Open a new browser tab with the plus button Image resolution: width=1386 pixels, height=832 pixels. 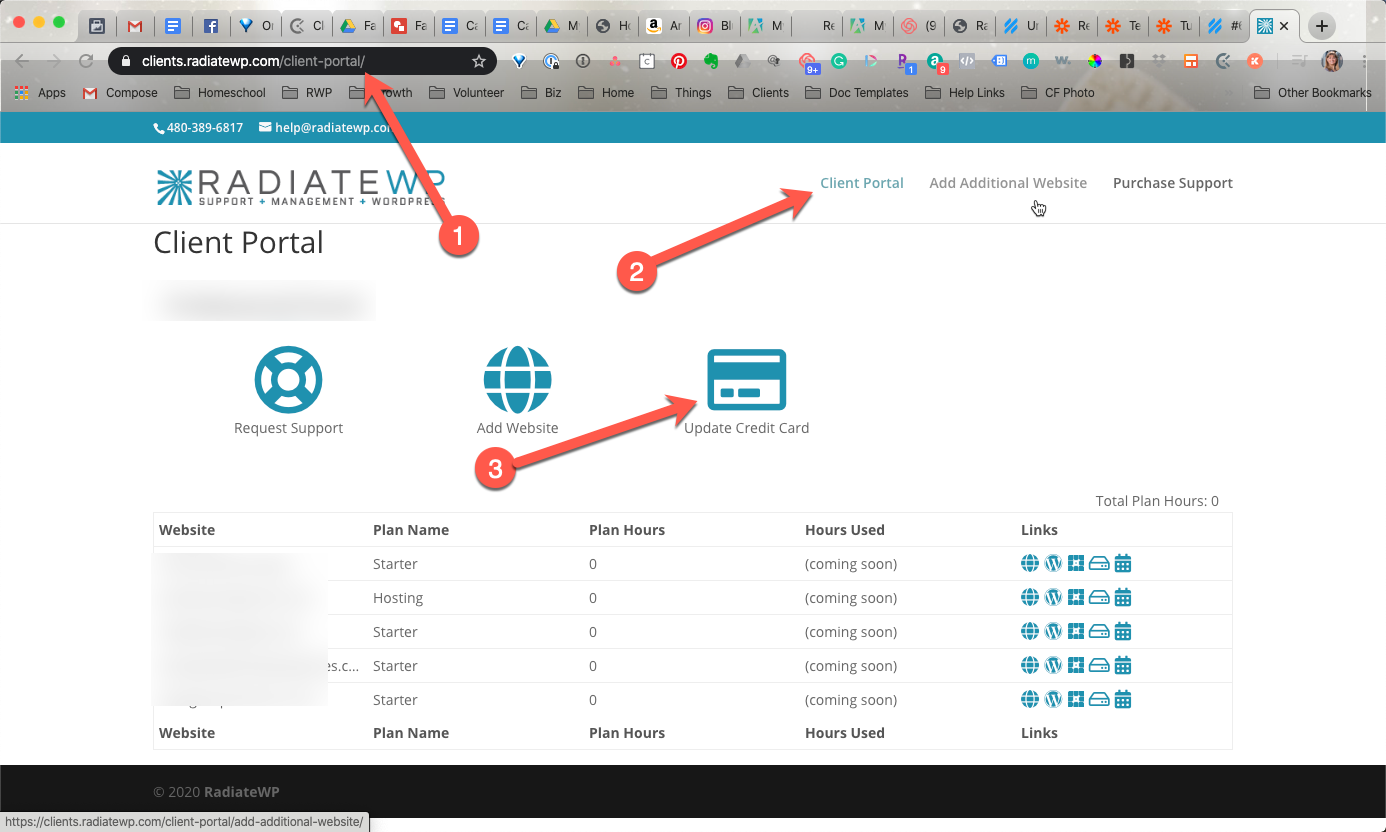(x=1322, y=26)
